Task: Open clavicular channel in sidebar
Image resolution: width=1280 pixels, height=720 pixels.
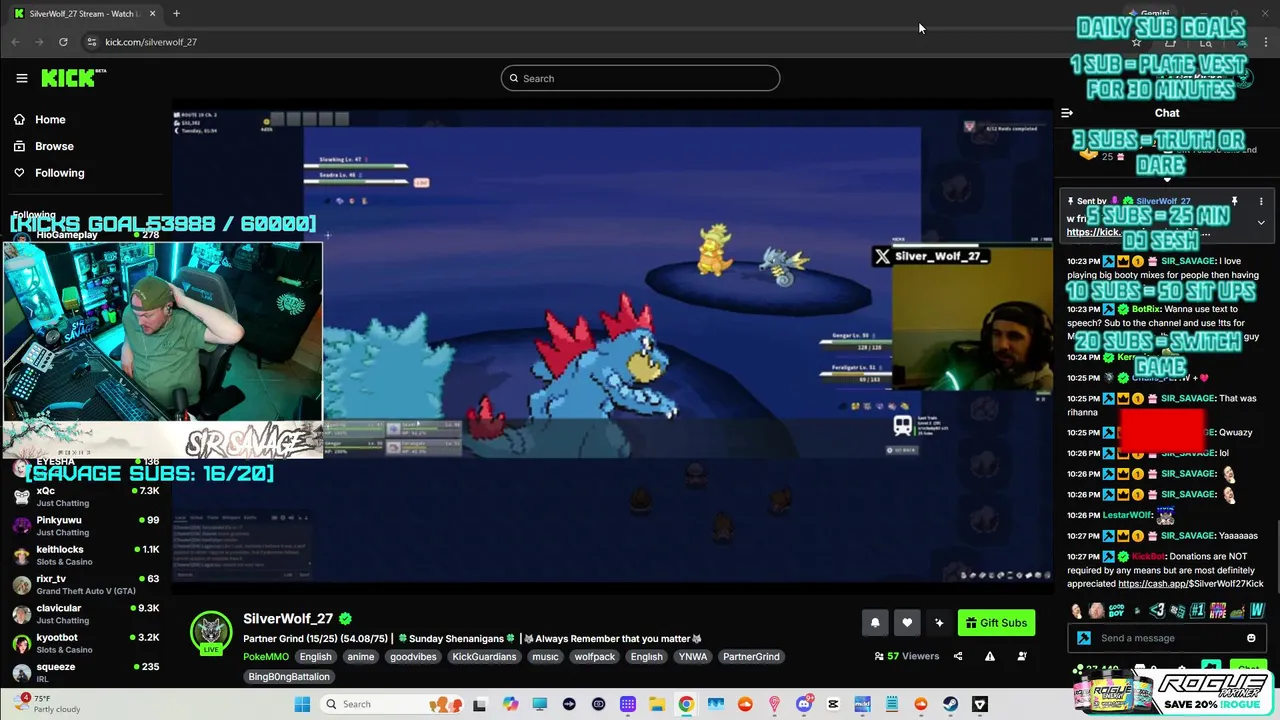Action: pos(85,614)
